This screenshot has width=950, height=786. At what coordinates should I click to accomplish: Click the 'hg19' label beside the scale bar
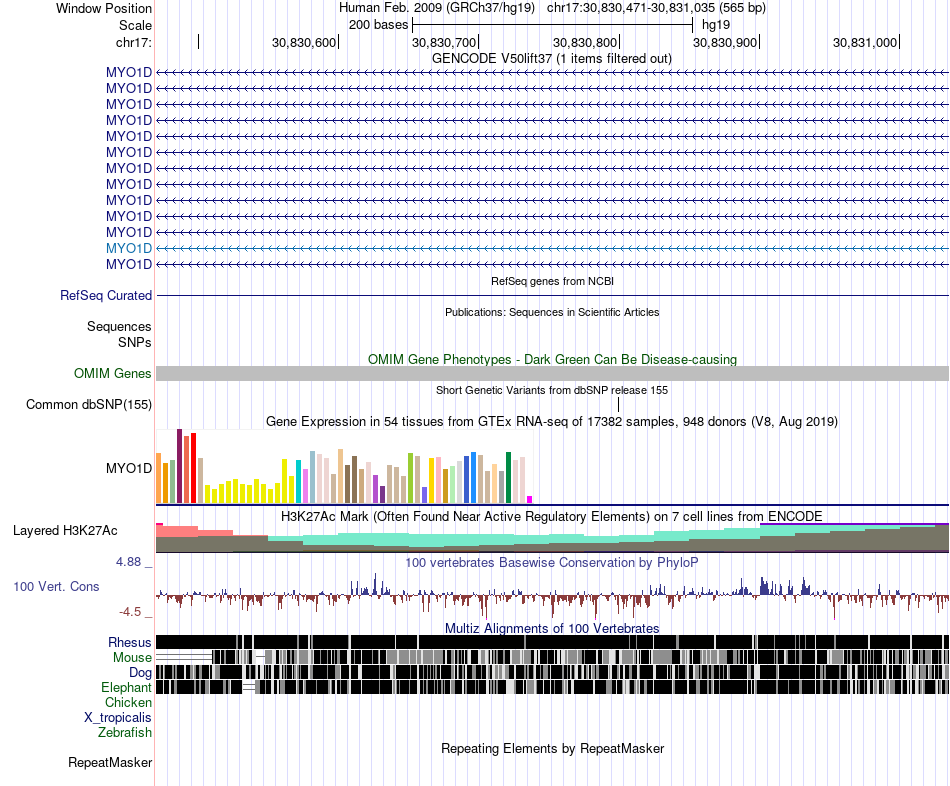tap(716, 25)
